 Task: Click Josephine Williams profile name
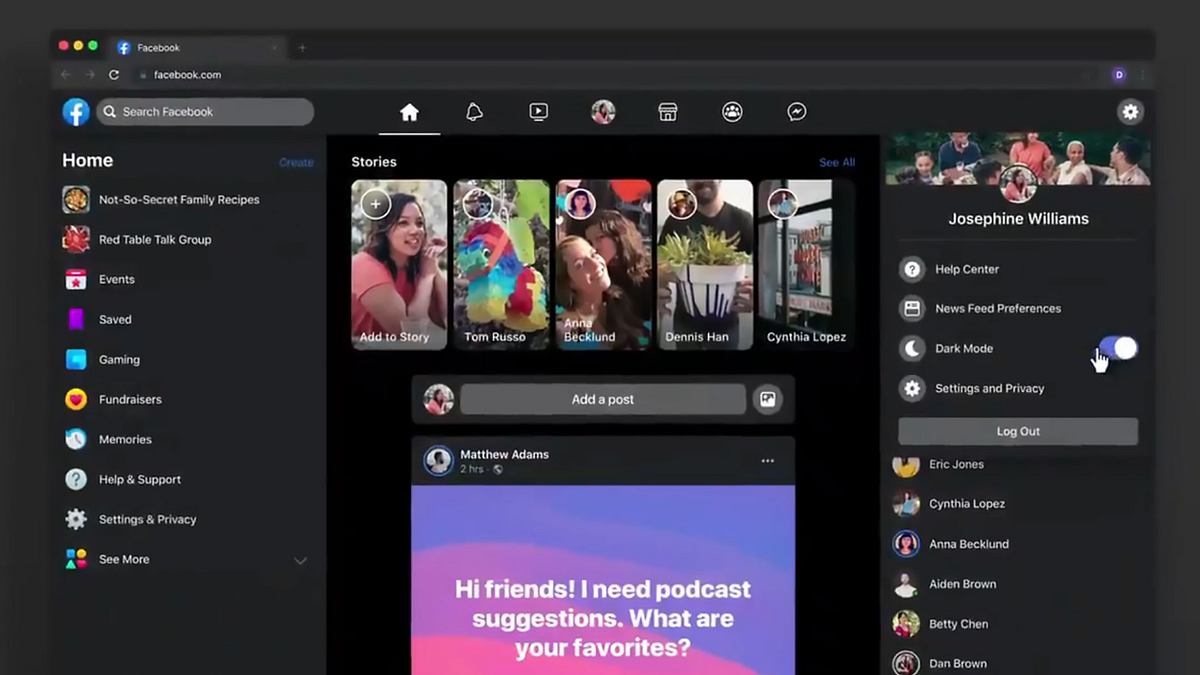[1018, 218]
